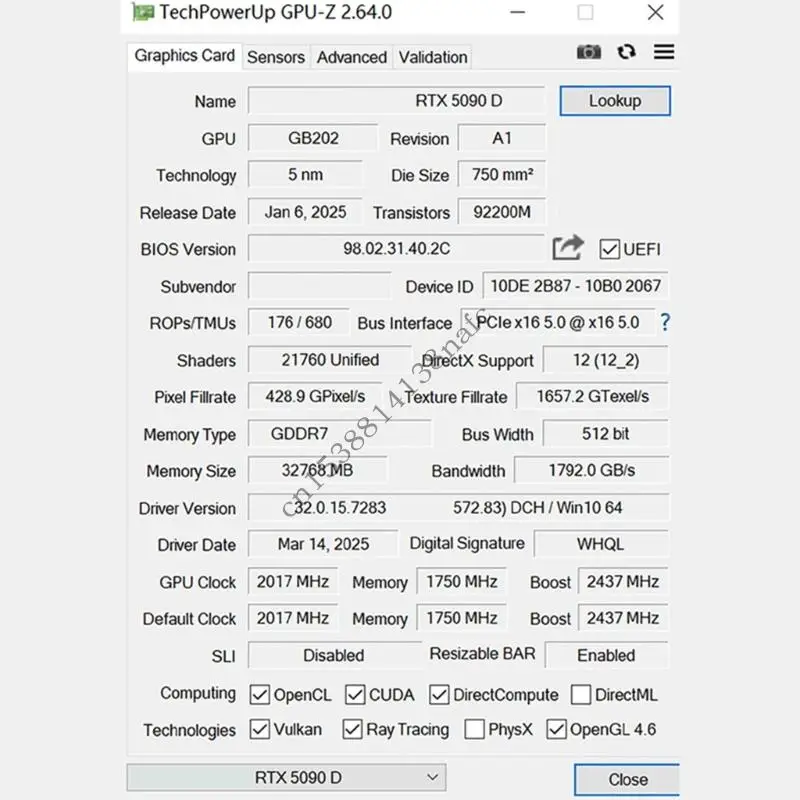Click the Lookup button
Image resolution: width=800 pixels, height=800 pixels.
point(615,101)
